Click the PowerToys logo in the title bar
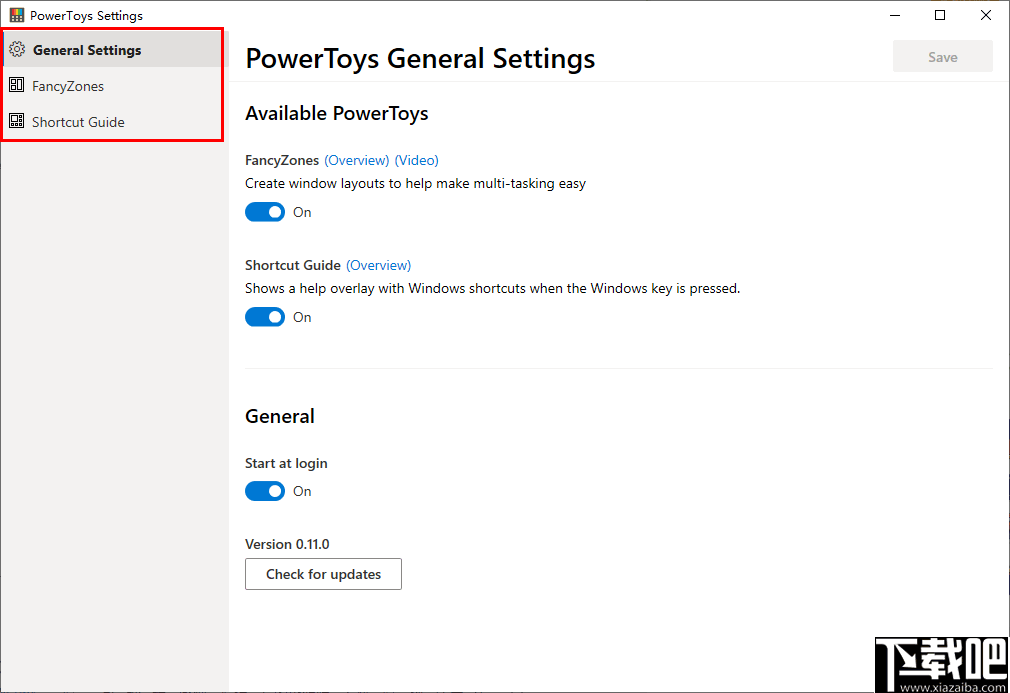The width and height of the screenshot is (1010, 693). [x=14, y=14]
